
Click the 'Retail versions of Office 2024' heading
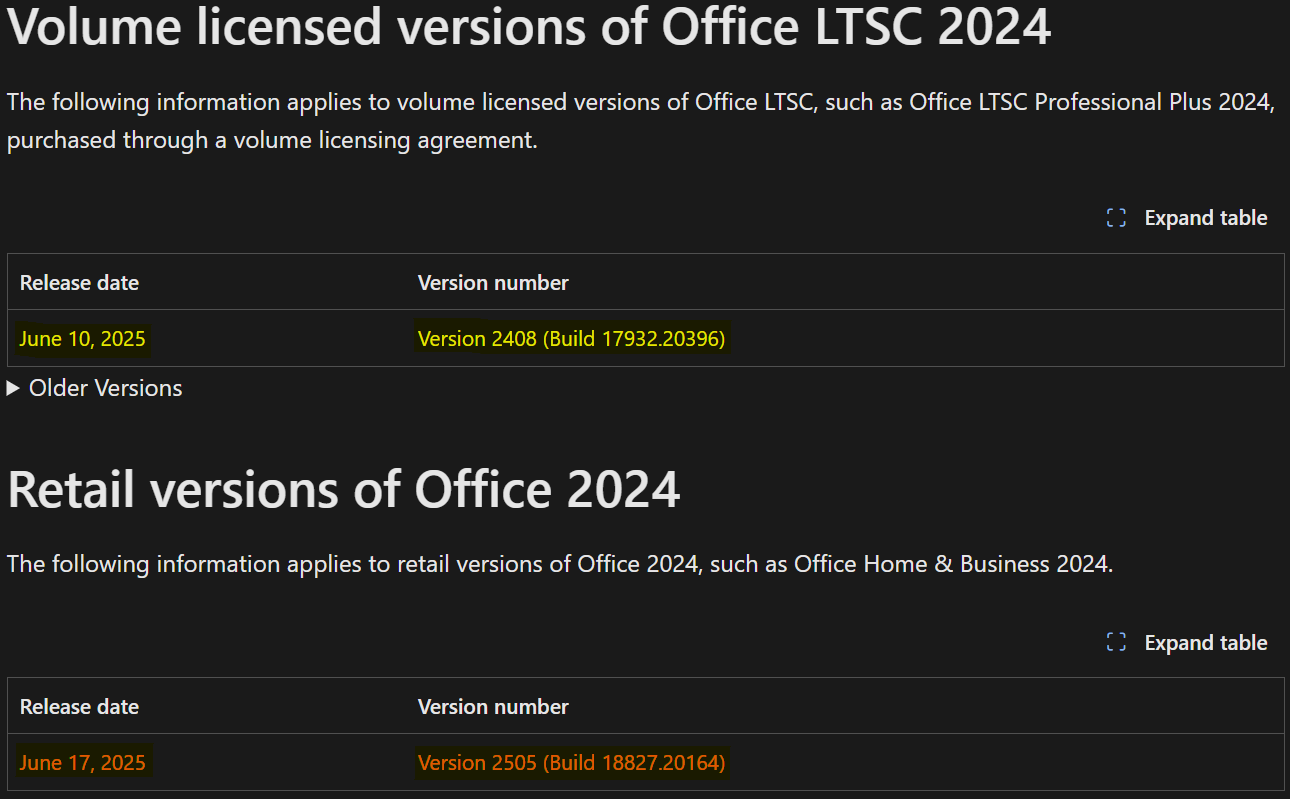(344, 489)
